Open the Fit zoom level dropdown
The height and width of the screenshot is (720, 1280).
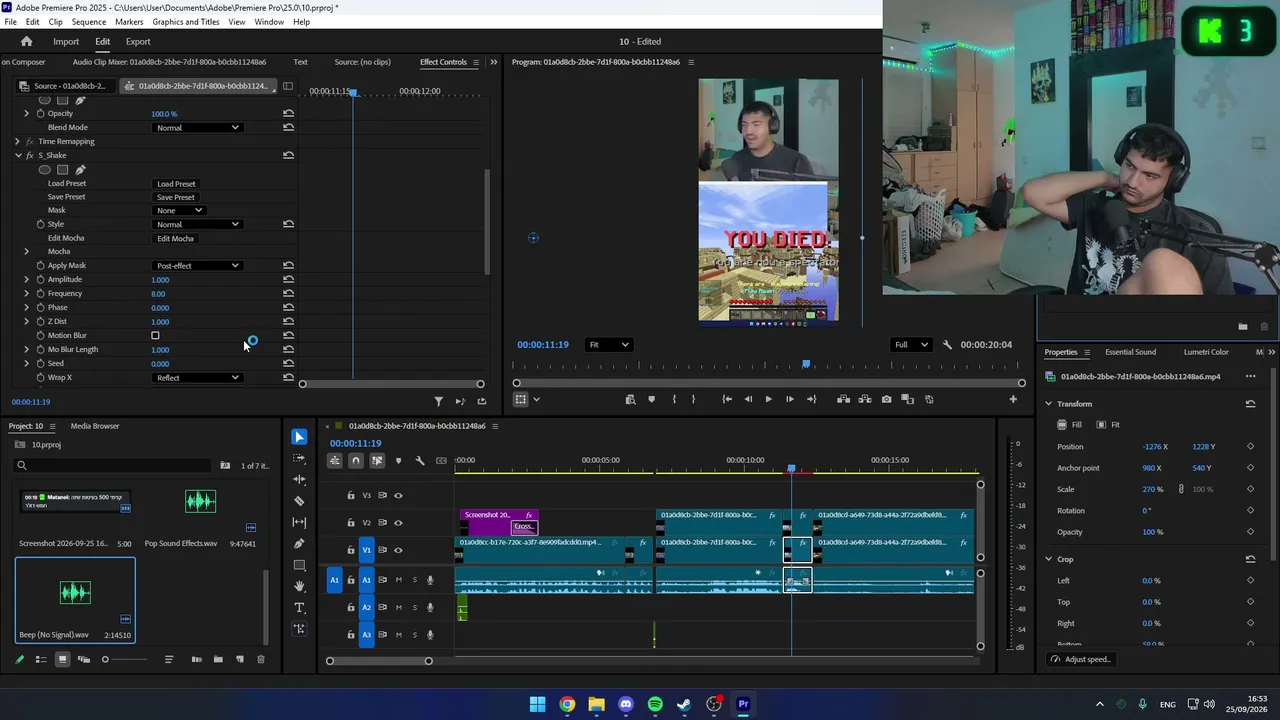click(x=608, y=345)
